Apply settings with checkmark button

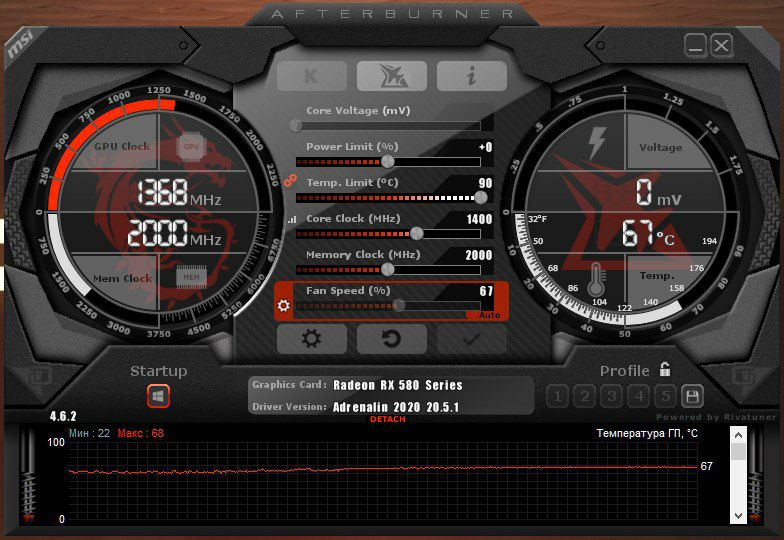pyautogui.click(x=472, y=339)
